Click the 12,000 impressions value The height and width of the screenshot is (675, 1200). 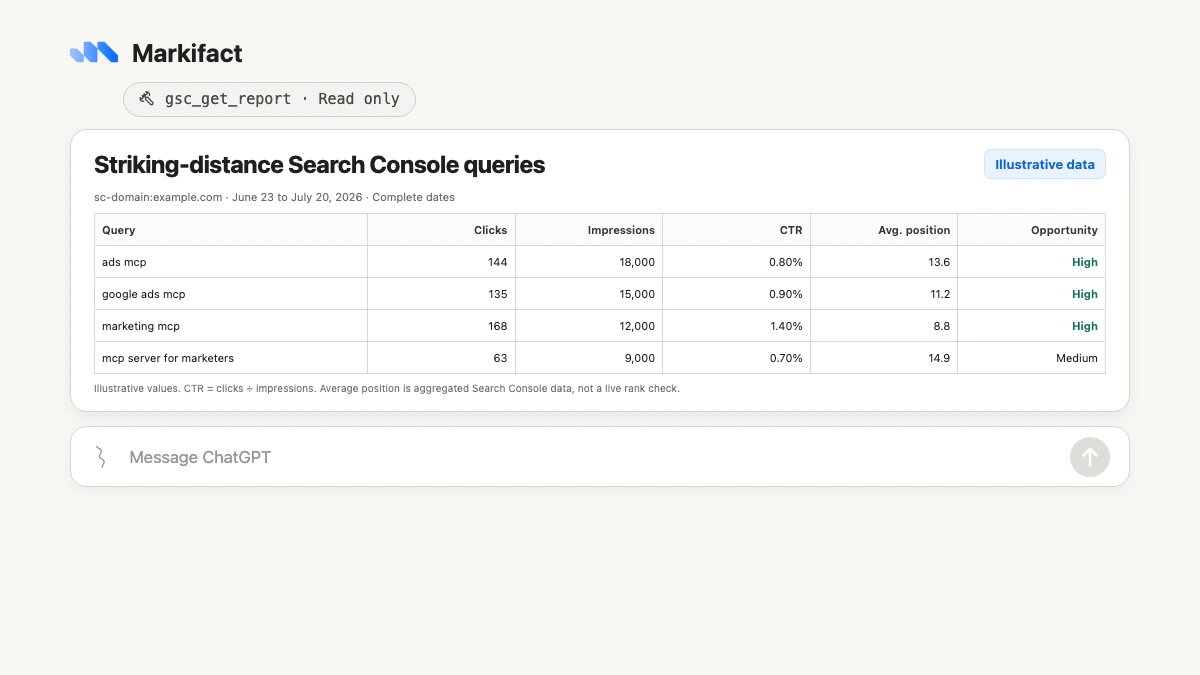(637, 326)
